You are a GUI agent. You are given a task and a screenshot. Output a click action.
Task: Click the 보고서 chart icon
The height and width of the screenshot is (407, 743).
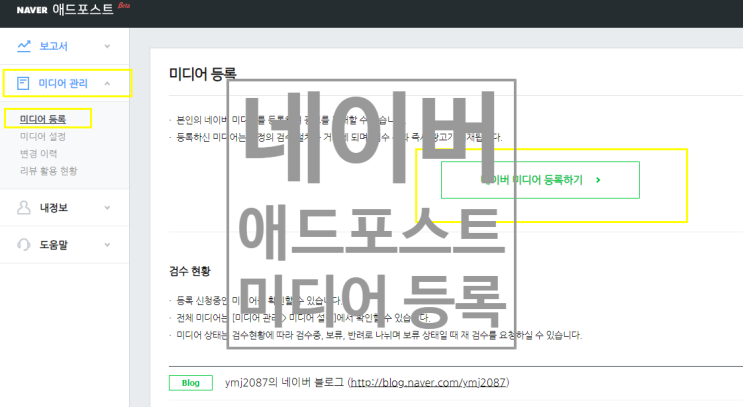[24, 46]
